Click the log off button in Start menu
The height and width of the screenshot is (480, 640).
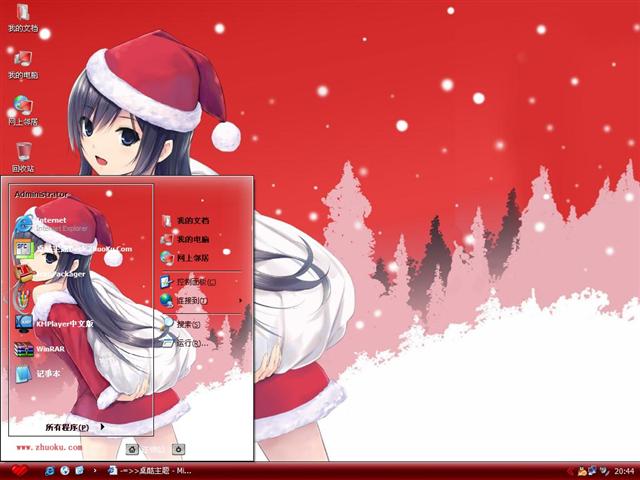point(132,449)
